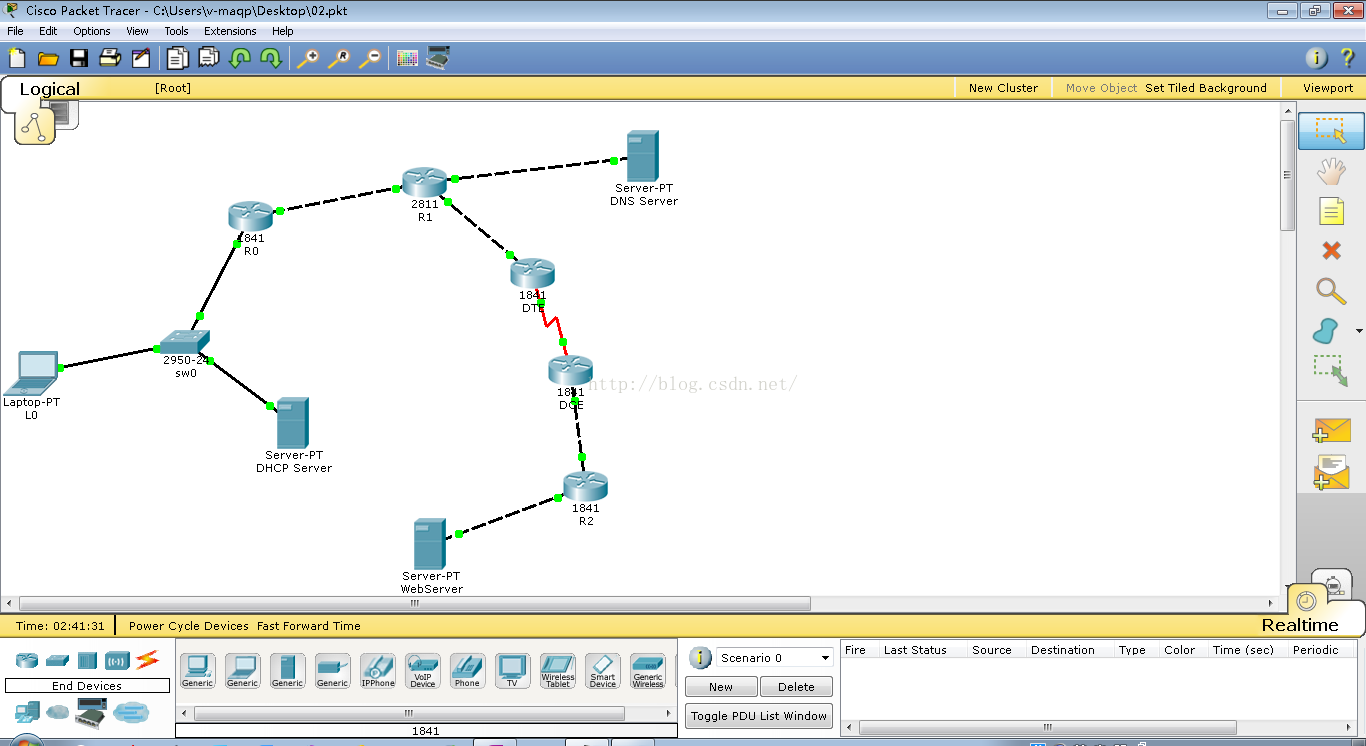Image resolution: width=1366 pixels, height=746 pixels.
Task: Choose the Draw Polygon shape tool
Action: click(1326, 330)
